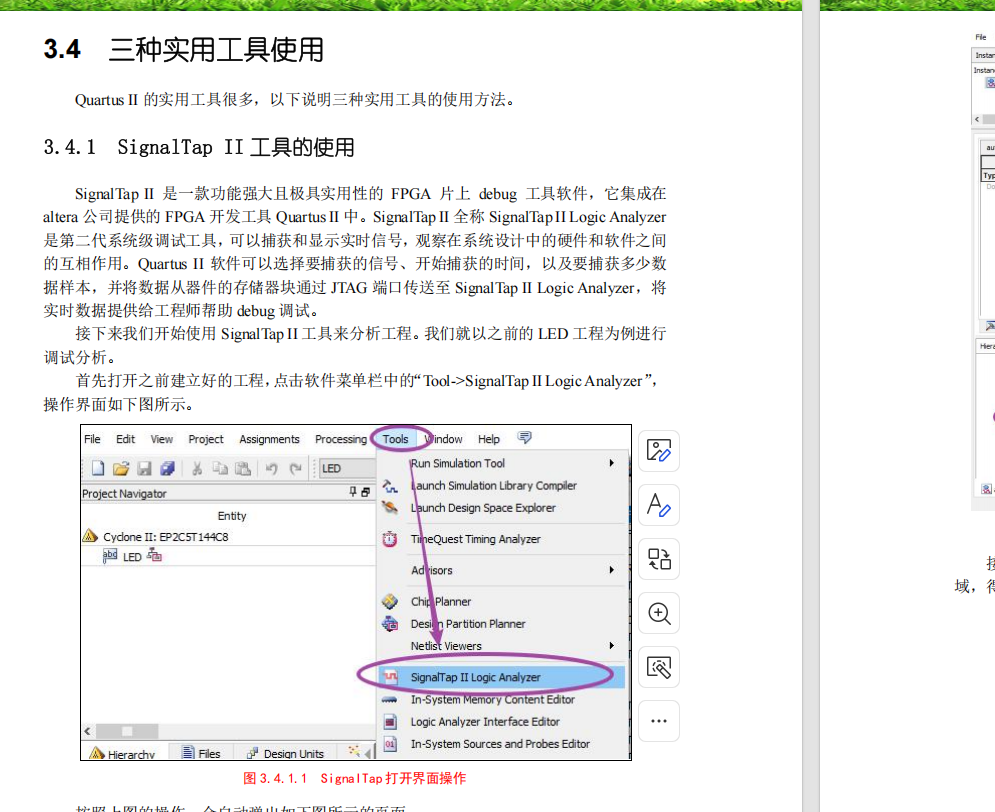Click subheading 3.4.1 SignalTap II 工具的使用
The height and width of the screenshot is (812, 995).
pos(199,147)
